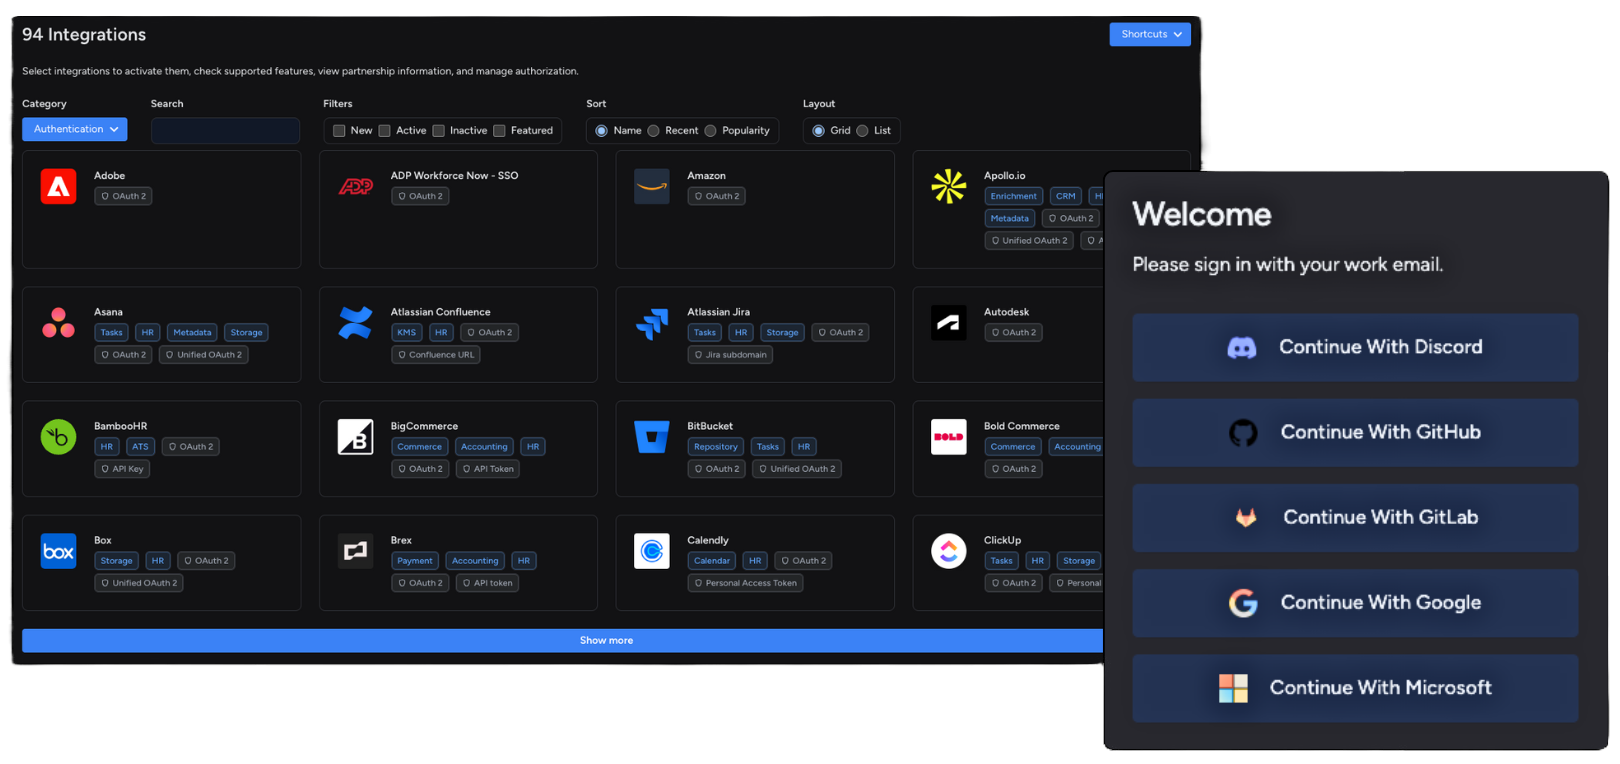Click the Adobe logo icon
Image resolution: width=1620 pixels, height=764 pixels.
(x=58, y=187)
